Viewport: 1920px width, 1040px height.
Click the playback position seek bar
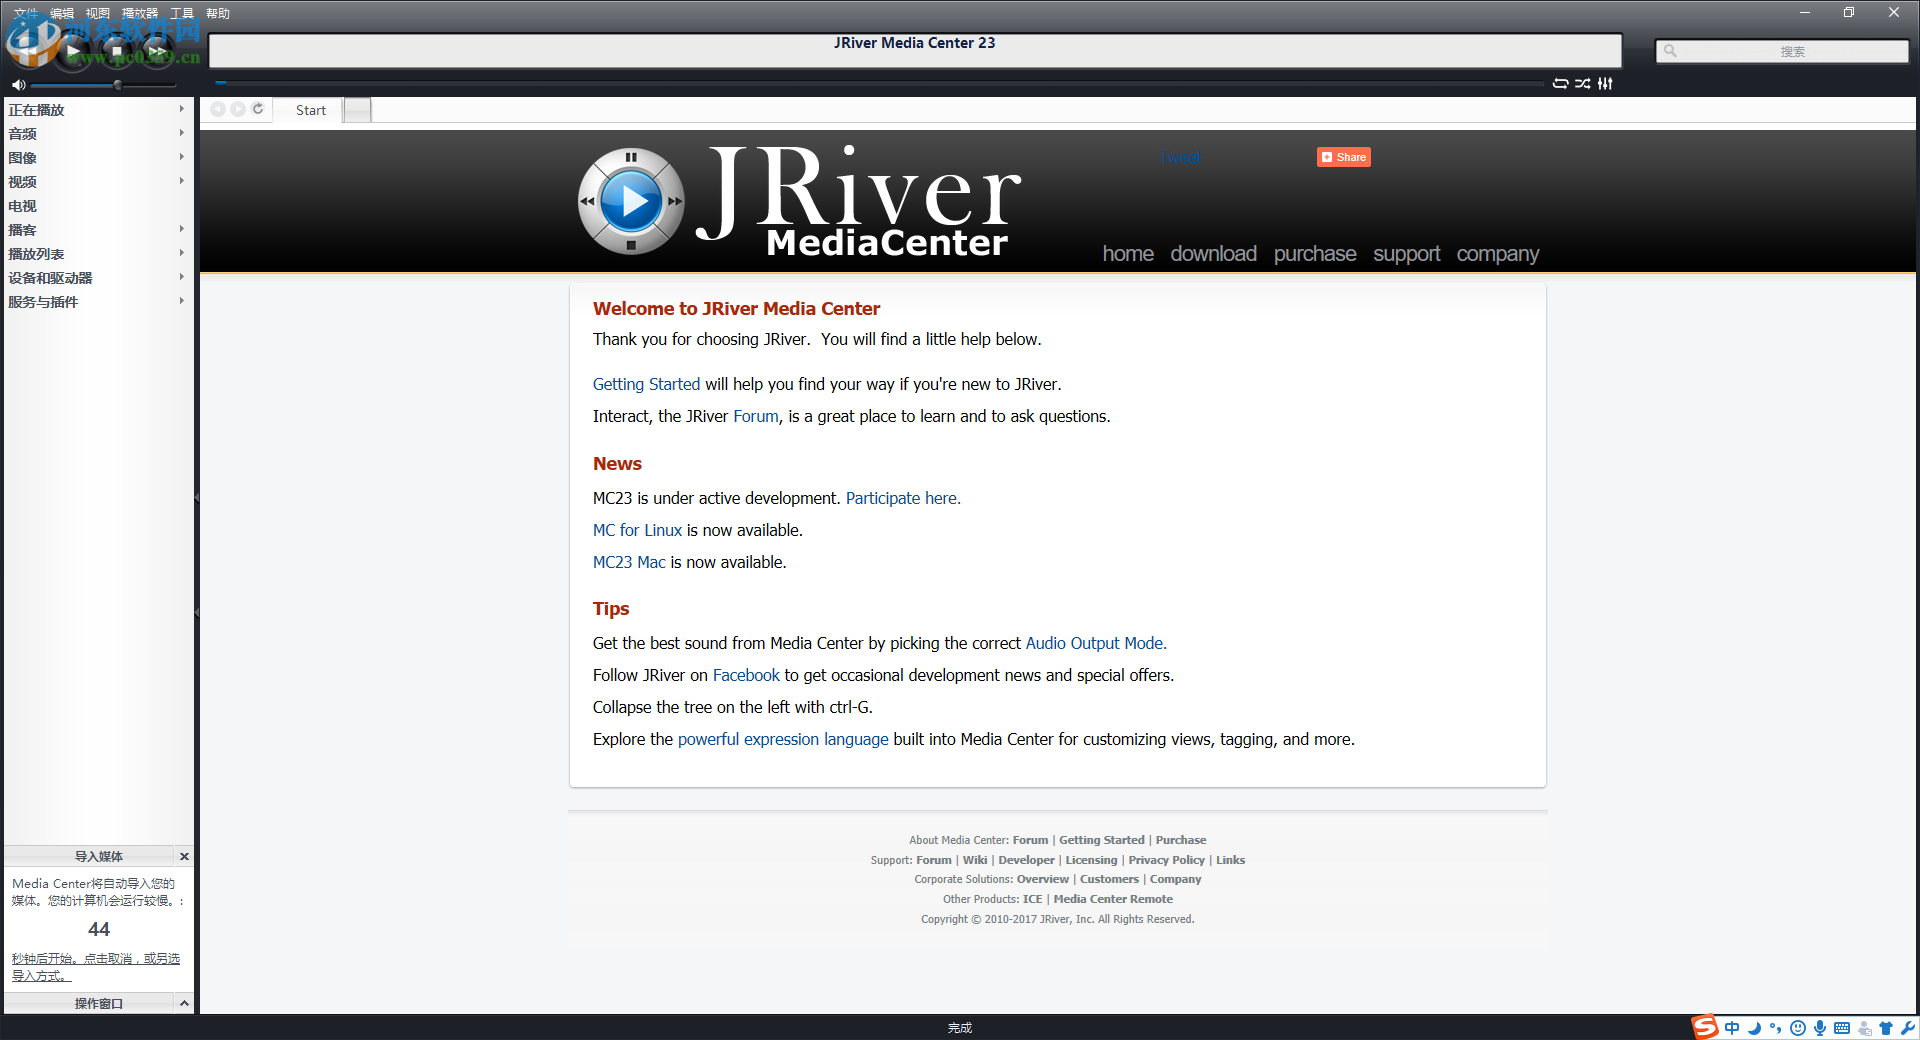click(x=880, y=83)
